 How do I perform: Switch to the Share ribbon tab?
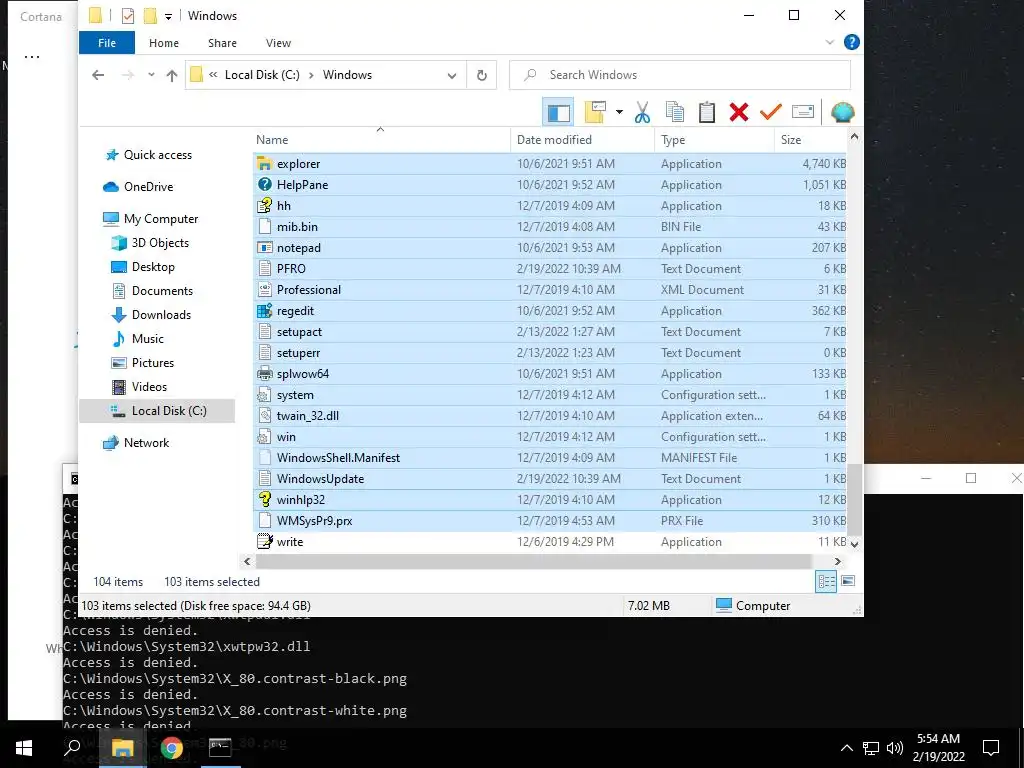tap(222, 43)
